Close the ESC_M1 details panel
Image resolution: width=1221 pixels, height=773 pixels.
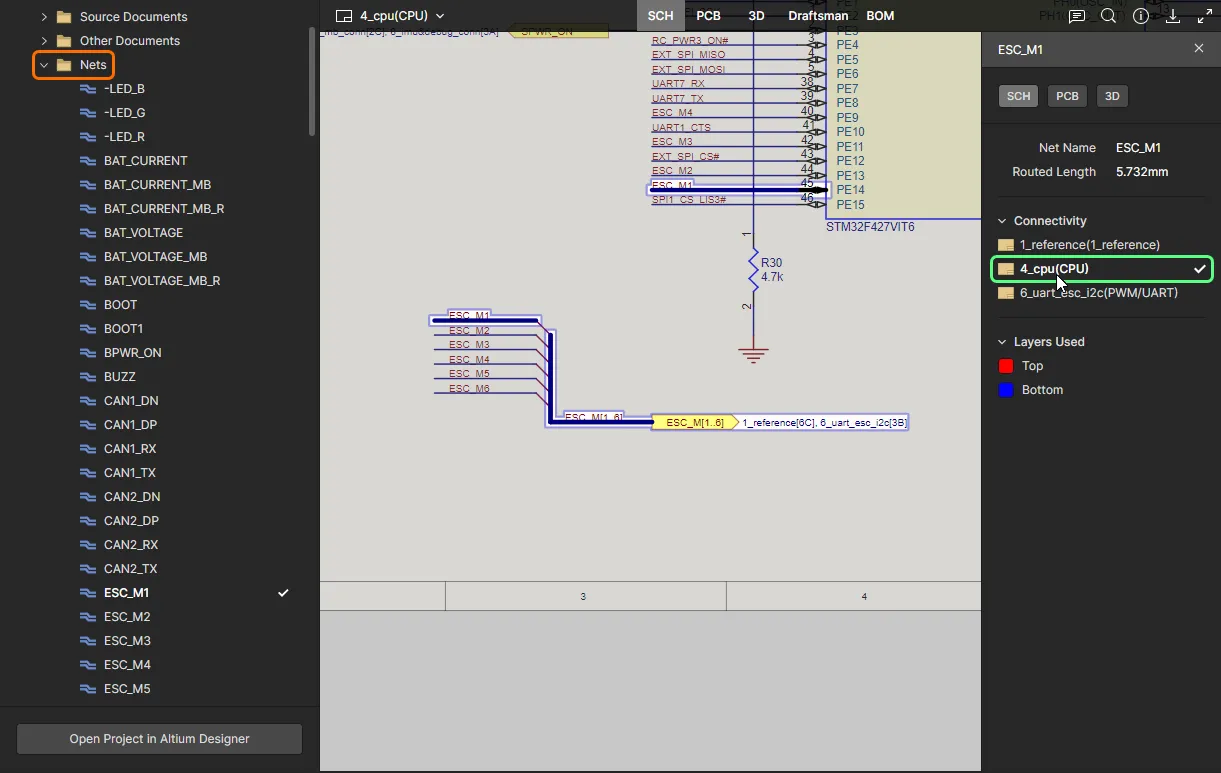coord(1199,49)
